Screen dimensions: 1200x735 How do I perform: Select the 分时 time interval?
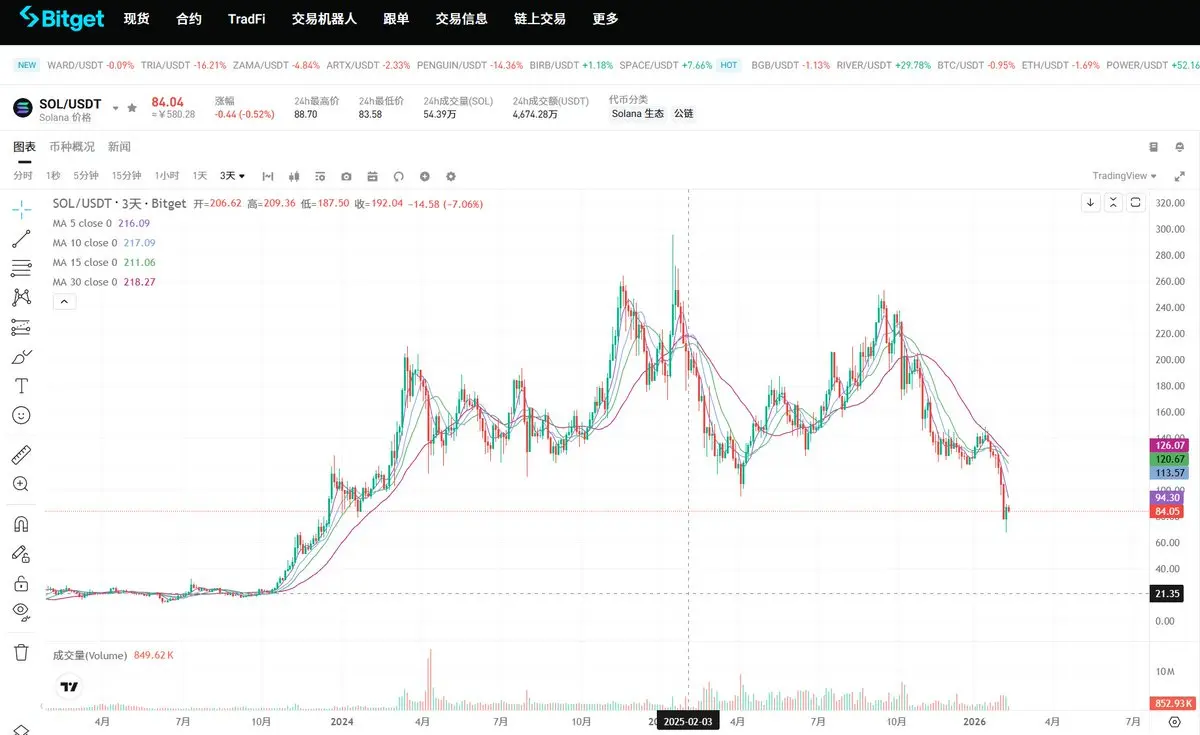click(x=23, y=176)
